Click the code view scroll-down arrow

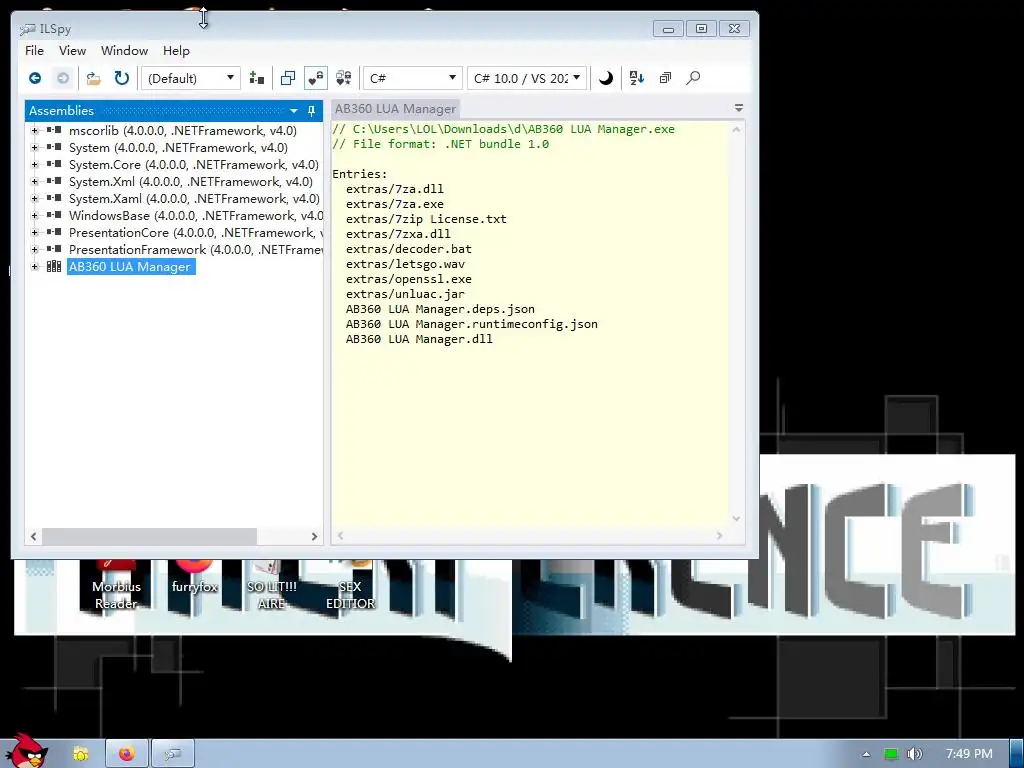point(736,519)
